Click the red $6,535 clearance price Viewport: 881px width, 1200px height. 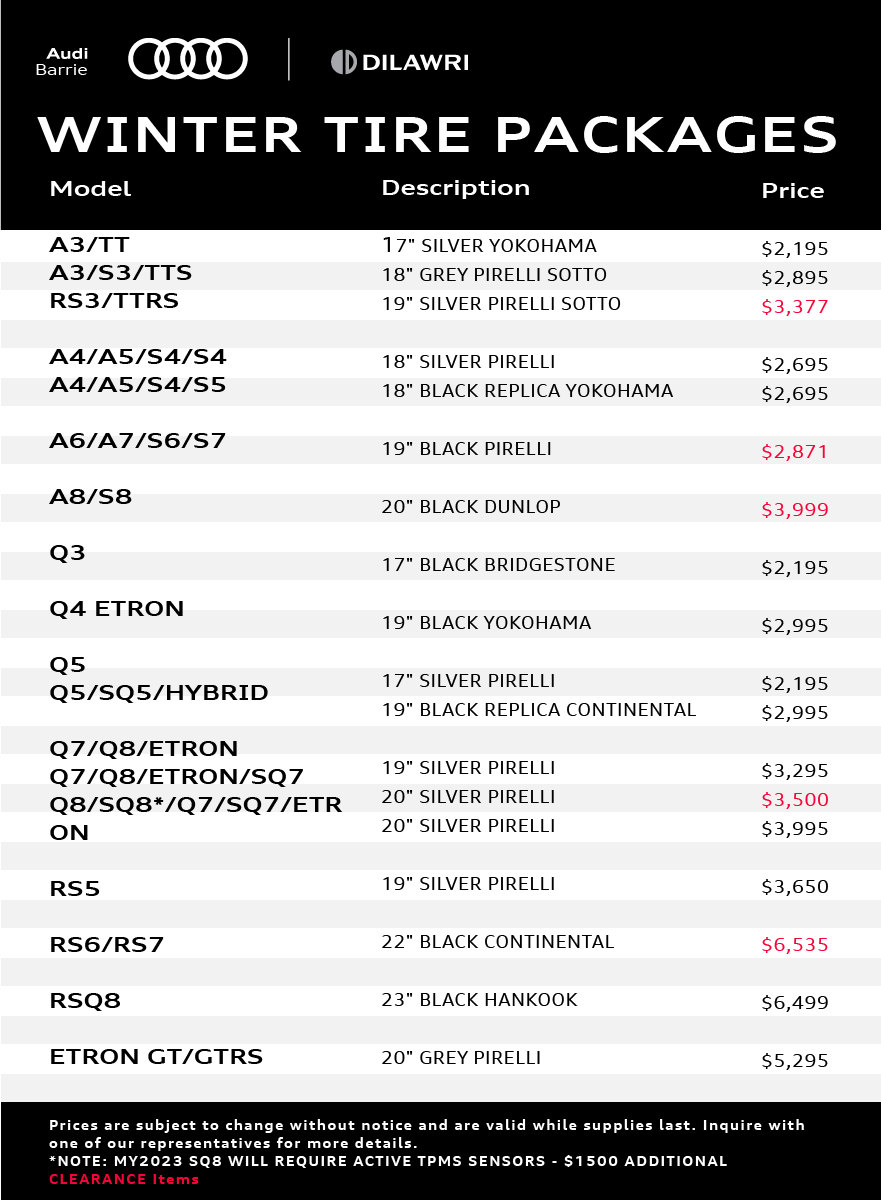coord(794,945)
